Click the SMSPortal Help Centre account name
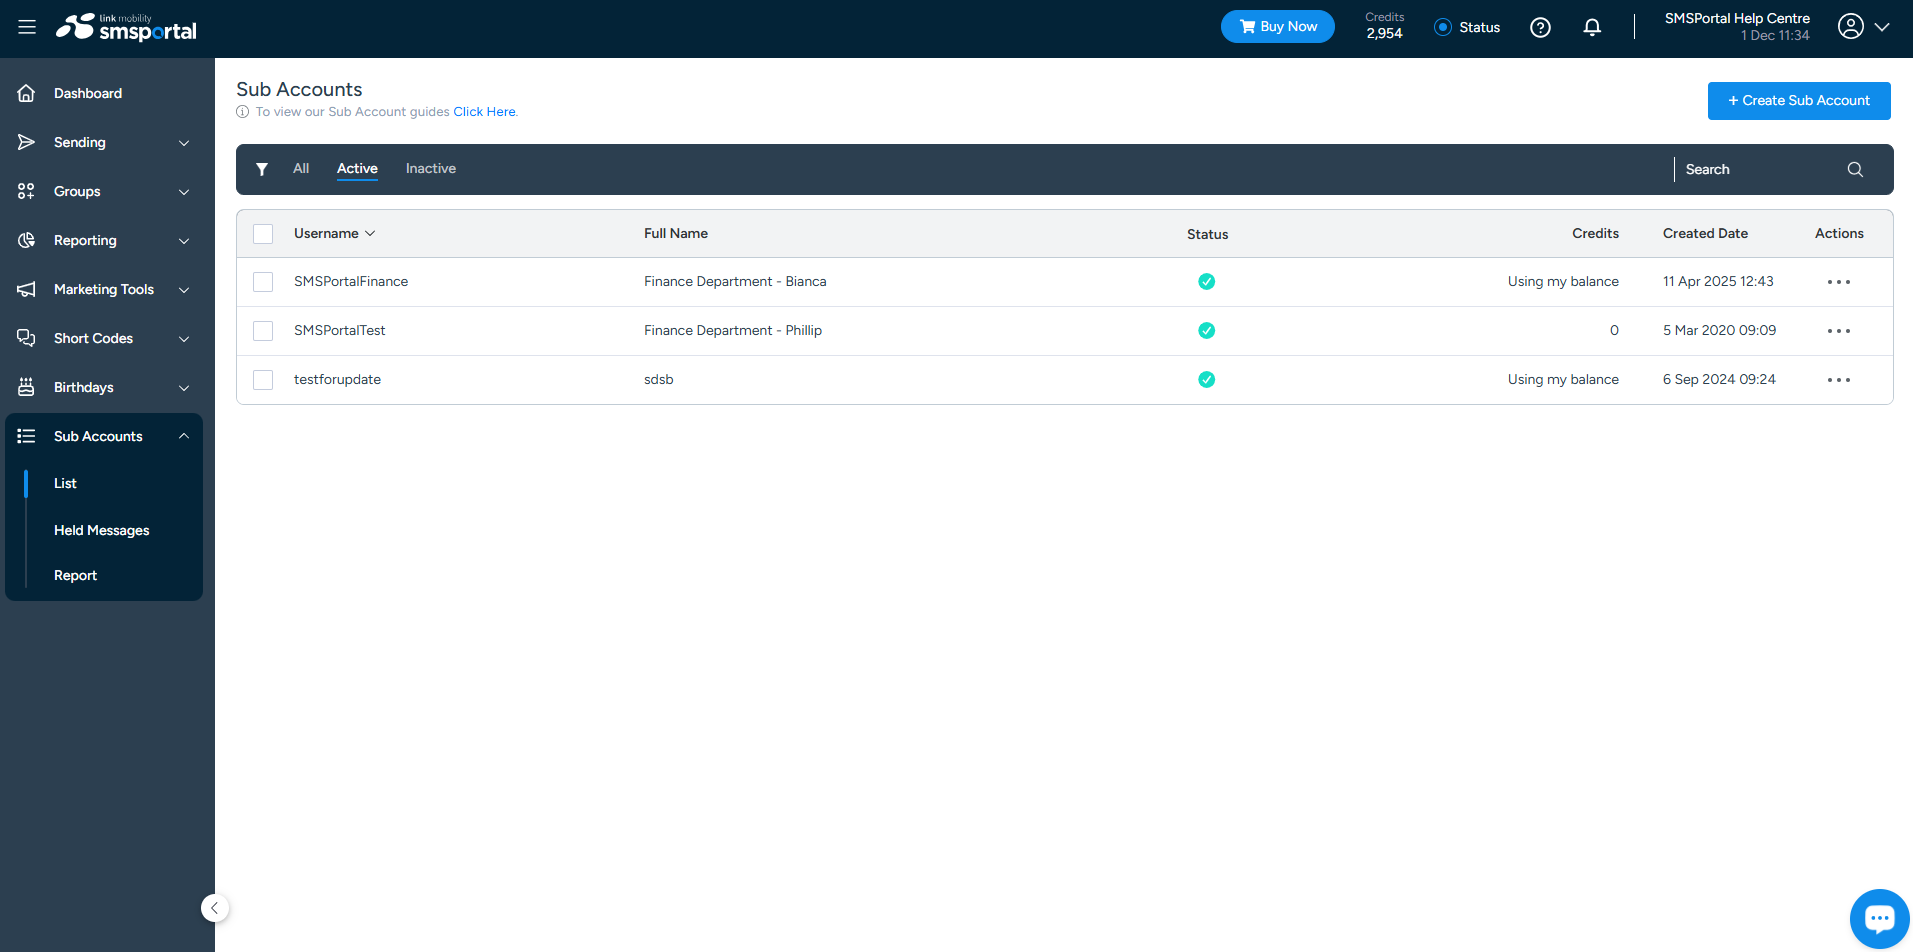The width and height of the screenshot is (1913, 952). tap(1737, 18)
